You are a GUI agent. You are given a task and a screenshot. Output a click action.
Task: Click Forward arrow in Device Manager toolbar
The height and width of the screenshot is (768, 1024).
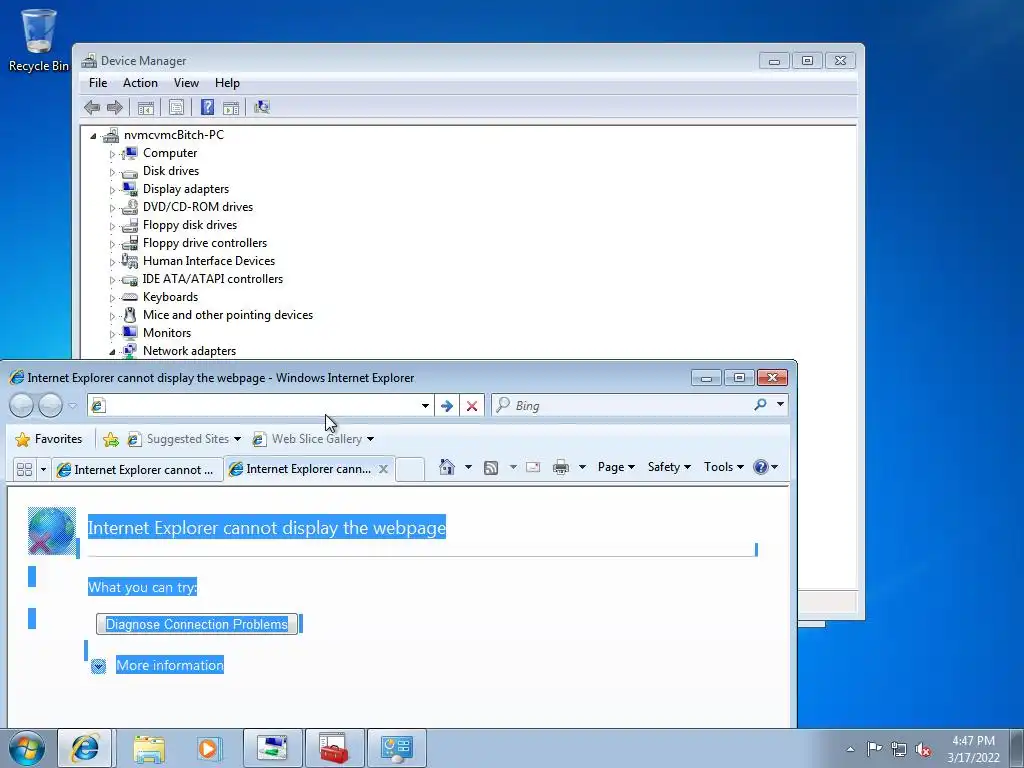[x=114, y=107]
